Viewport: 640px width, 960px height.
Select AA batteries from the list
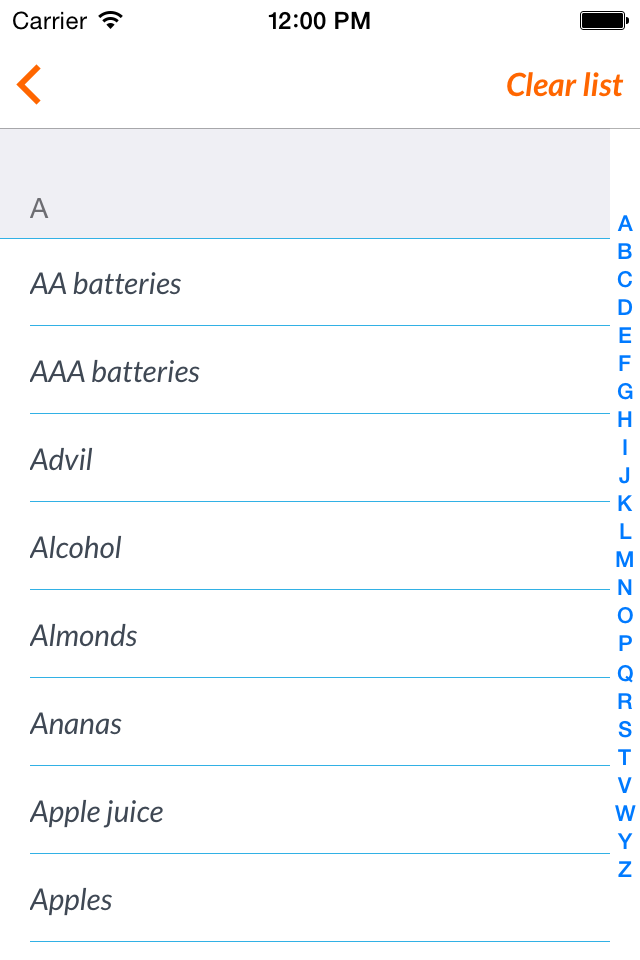tap(300, 284)
